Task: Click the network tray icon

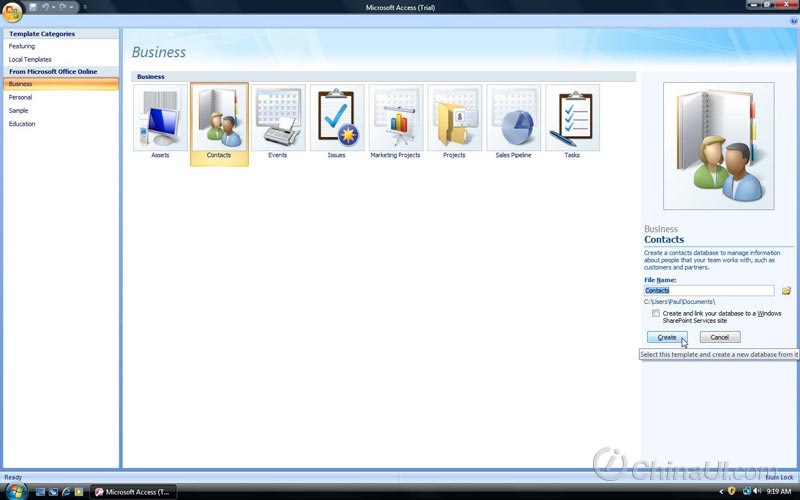Action: (746, 491)
